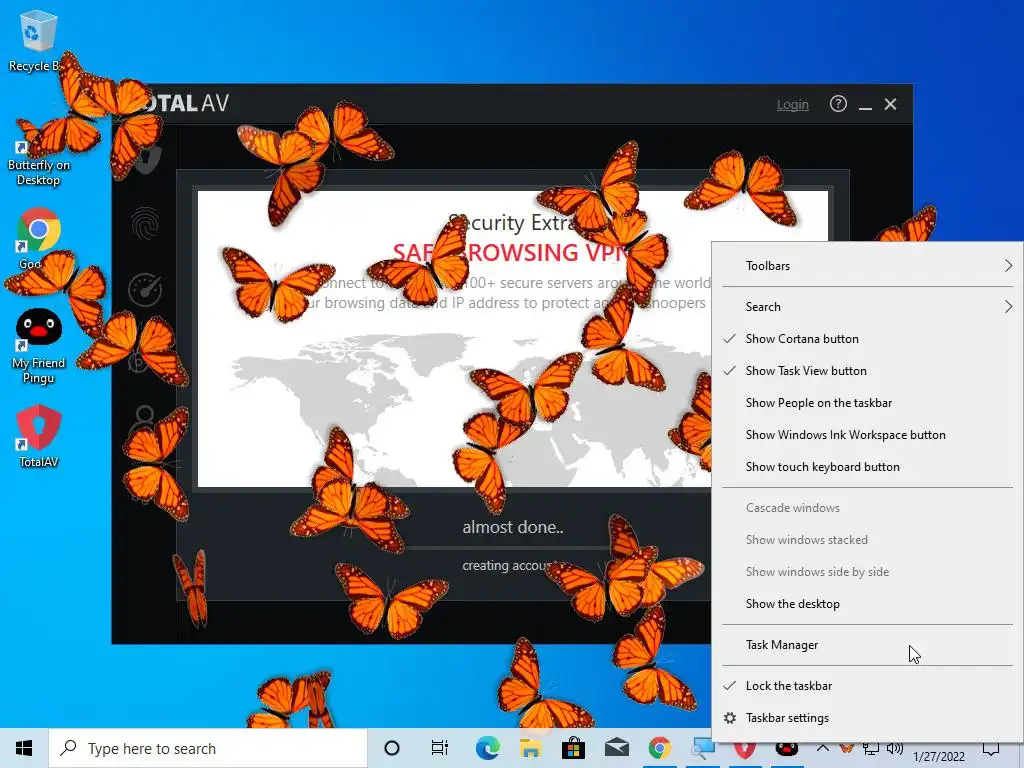Click the Login link in TotalAV

792,104
